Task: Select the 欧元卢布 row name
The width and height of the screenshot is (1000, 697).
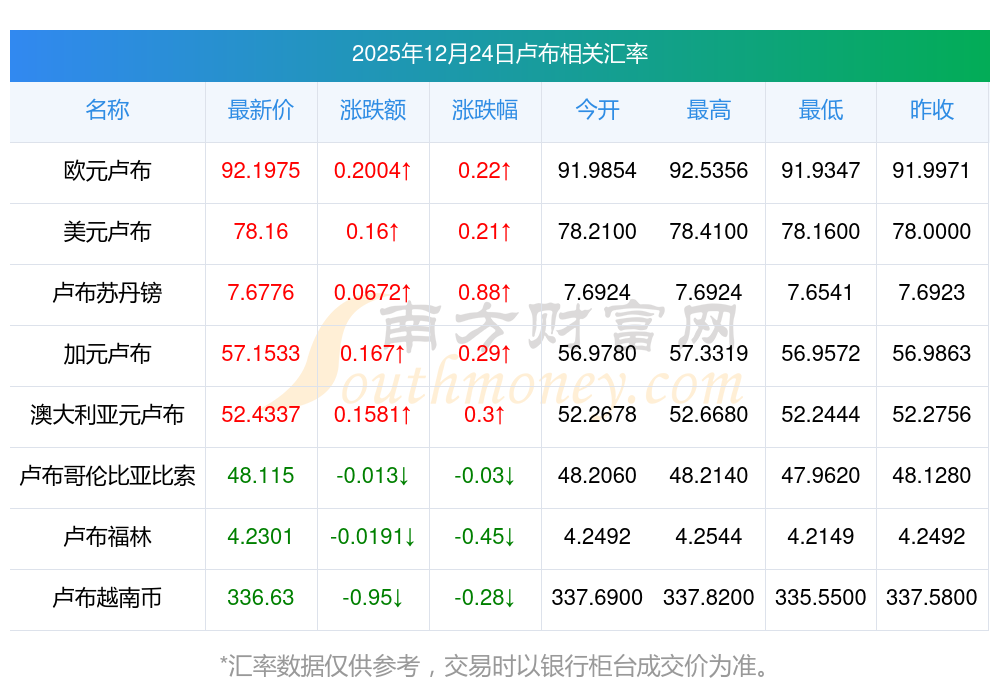Action: tap(107, 170)
